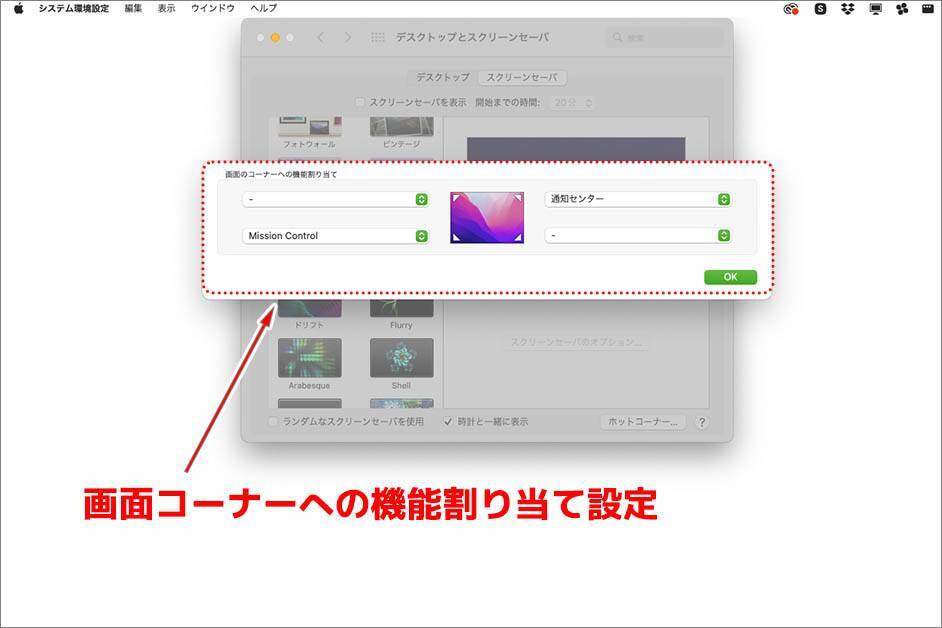Confirm hot corners with OK button
Viewport: 942px width, 628px height.
tap(730, 277)
